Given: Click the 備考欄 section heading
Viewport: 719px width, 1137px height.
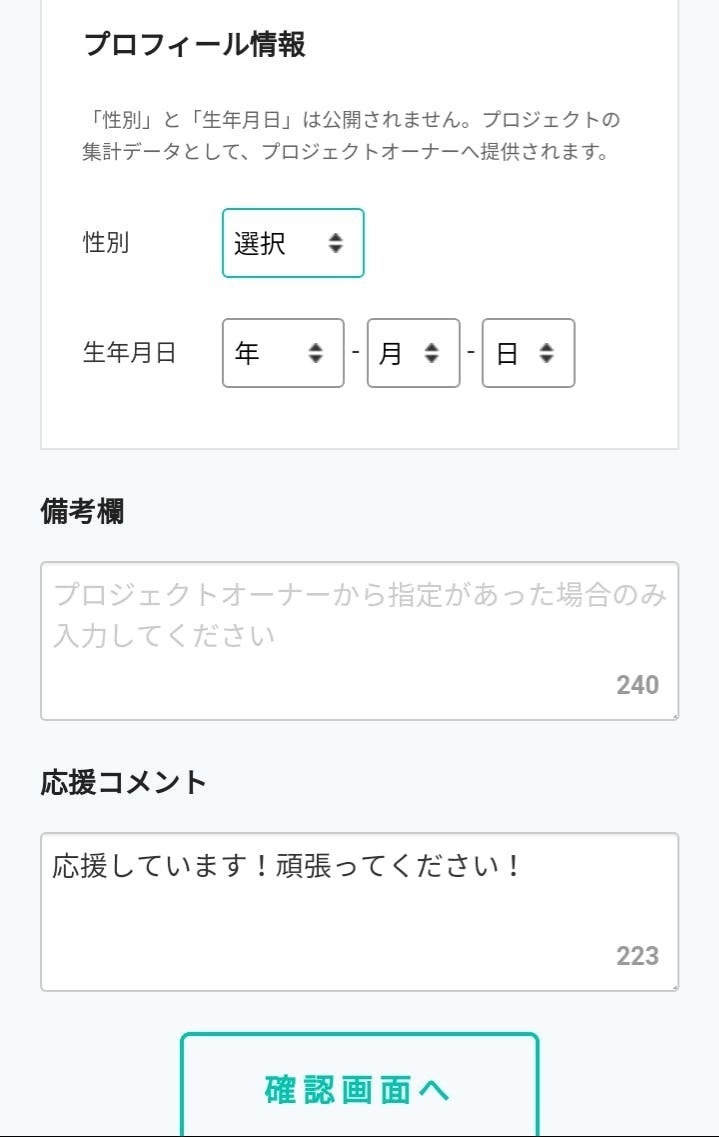Looking at the screenshot, I should click(x=82, y=512).
